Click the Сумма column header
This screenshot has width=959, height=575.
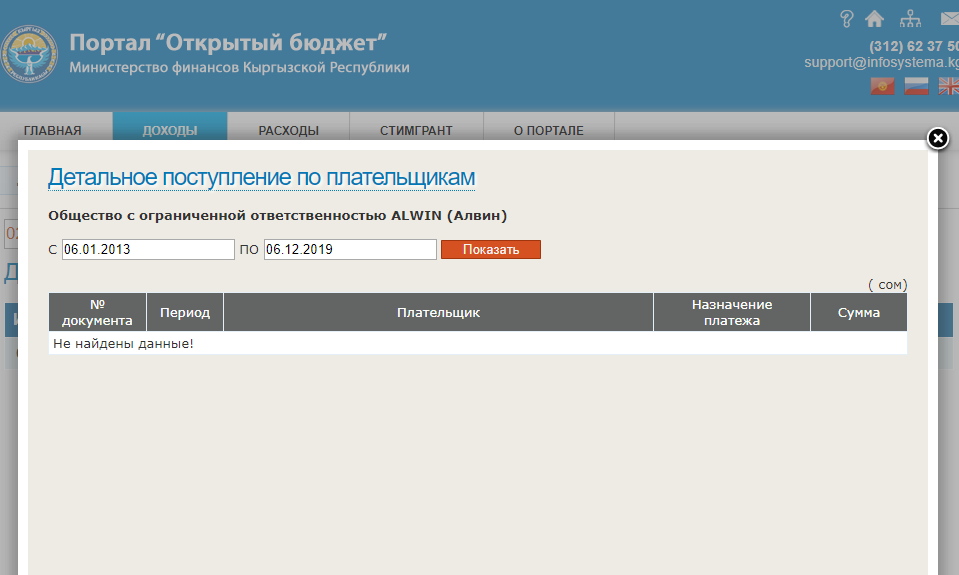point(858,313)
